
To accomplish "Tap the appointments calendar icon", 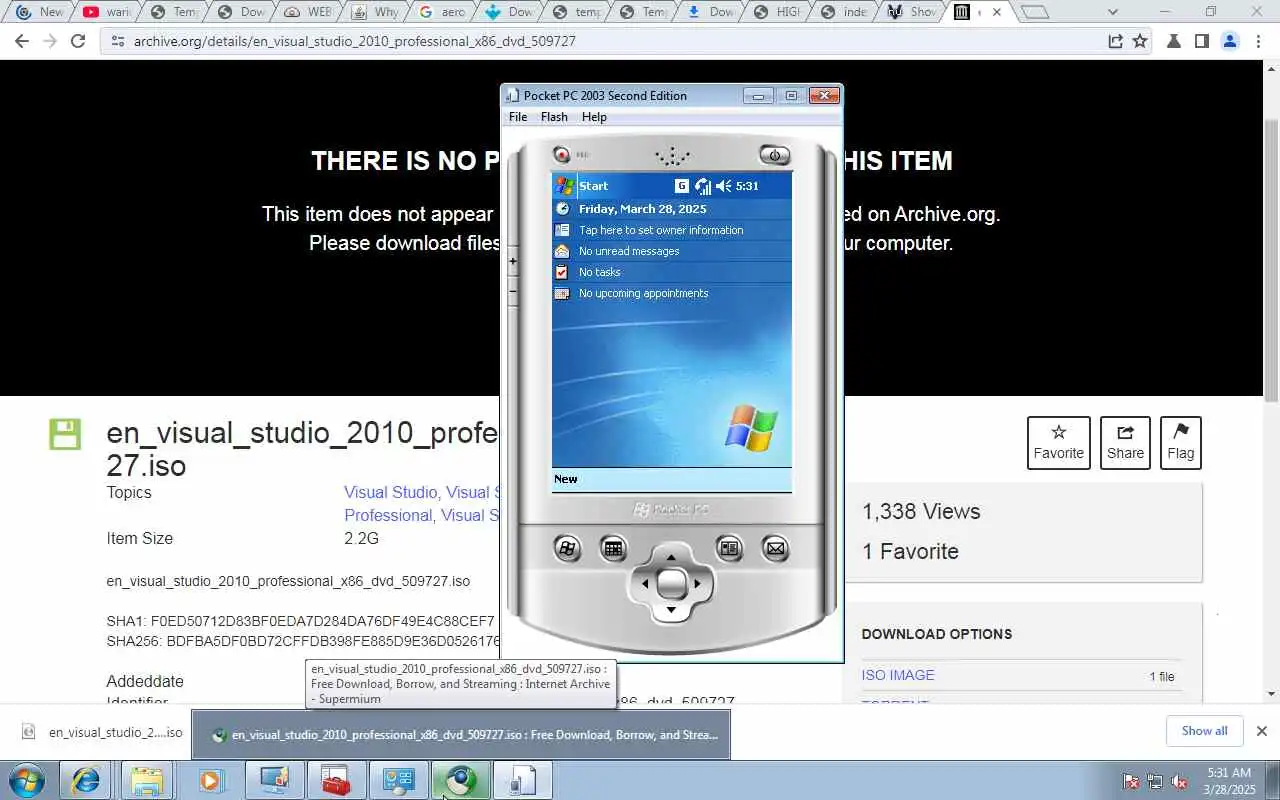I will click(562, 293).
